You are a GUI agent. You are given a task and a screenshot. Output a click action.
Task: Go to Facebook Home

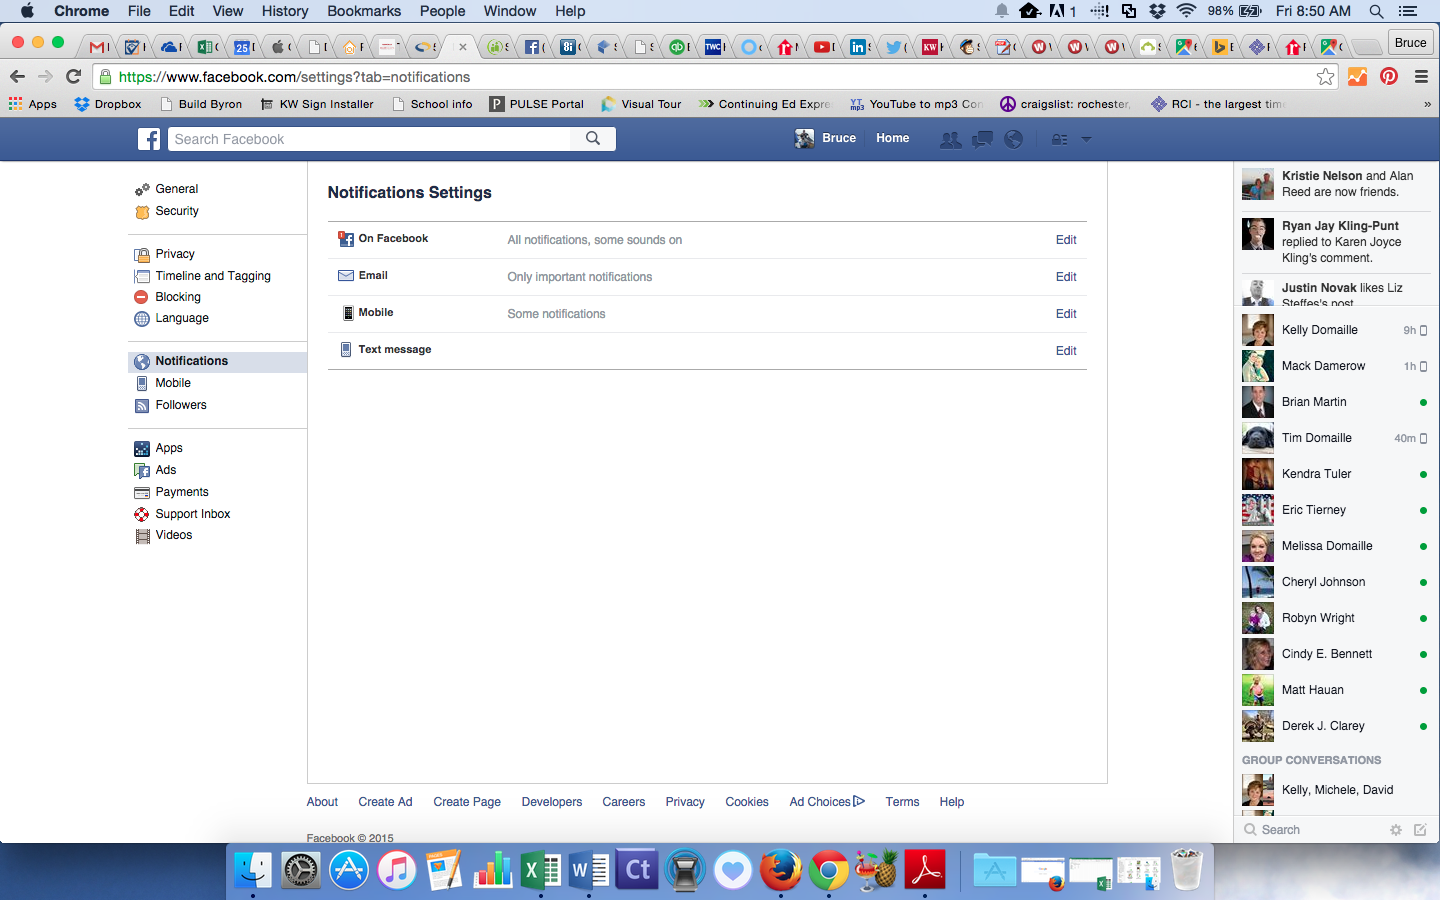[892, 139]
